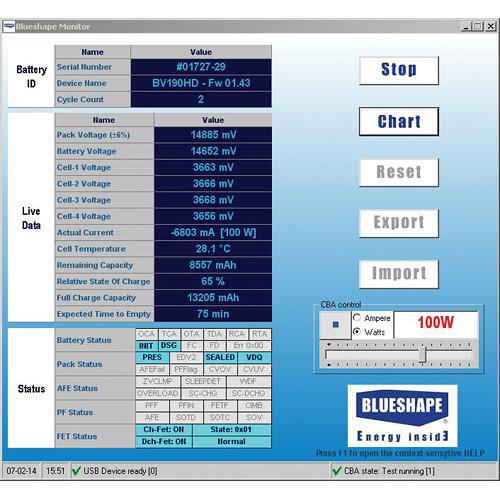Click the time 15:51 in status bar
The image size is (500, 500).
tap(55, 471)
